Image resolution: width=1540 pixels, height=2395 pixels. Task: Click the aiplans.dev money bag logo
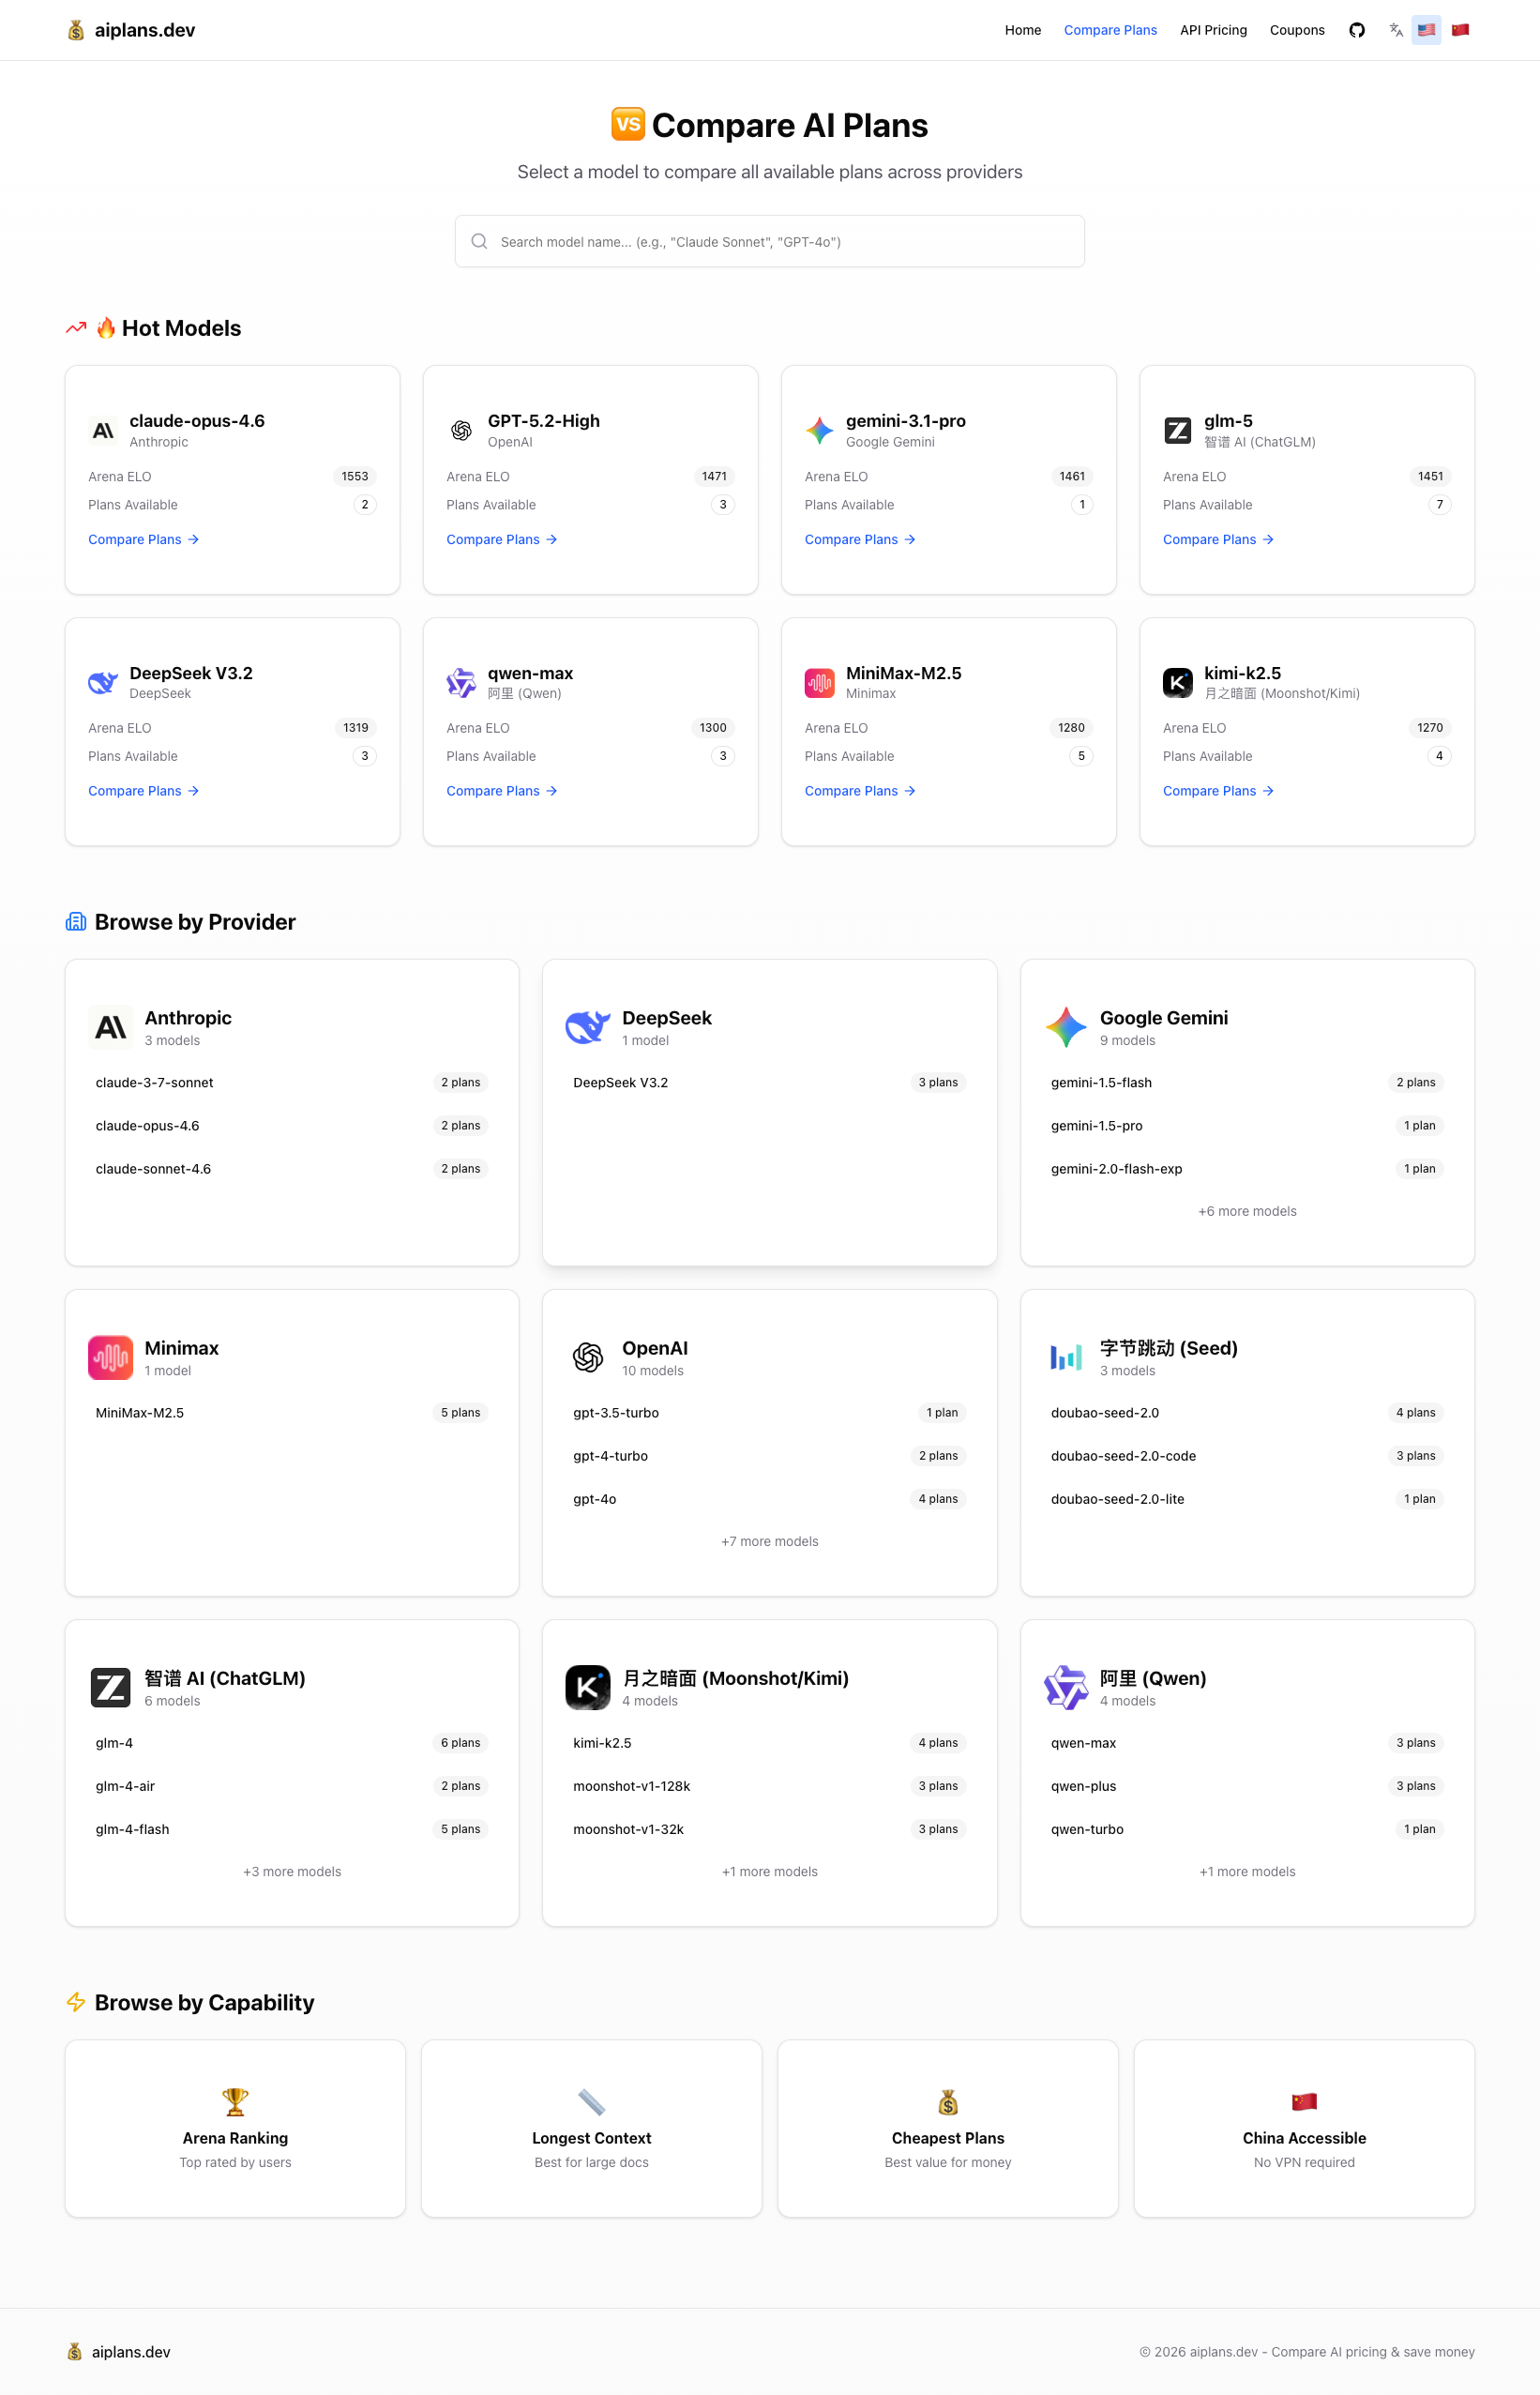75,30
